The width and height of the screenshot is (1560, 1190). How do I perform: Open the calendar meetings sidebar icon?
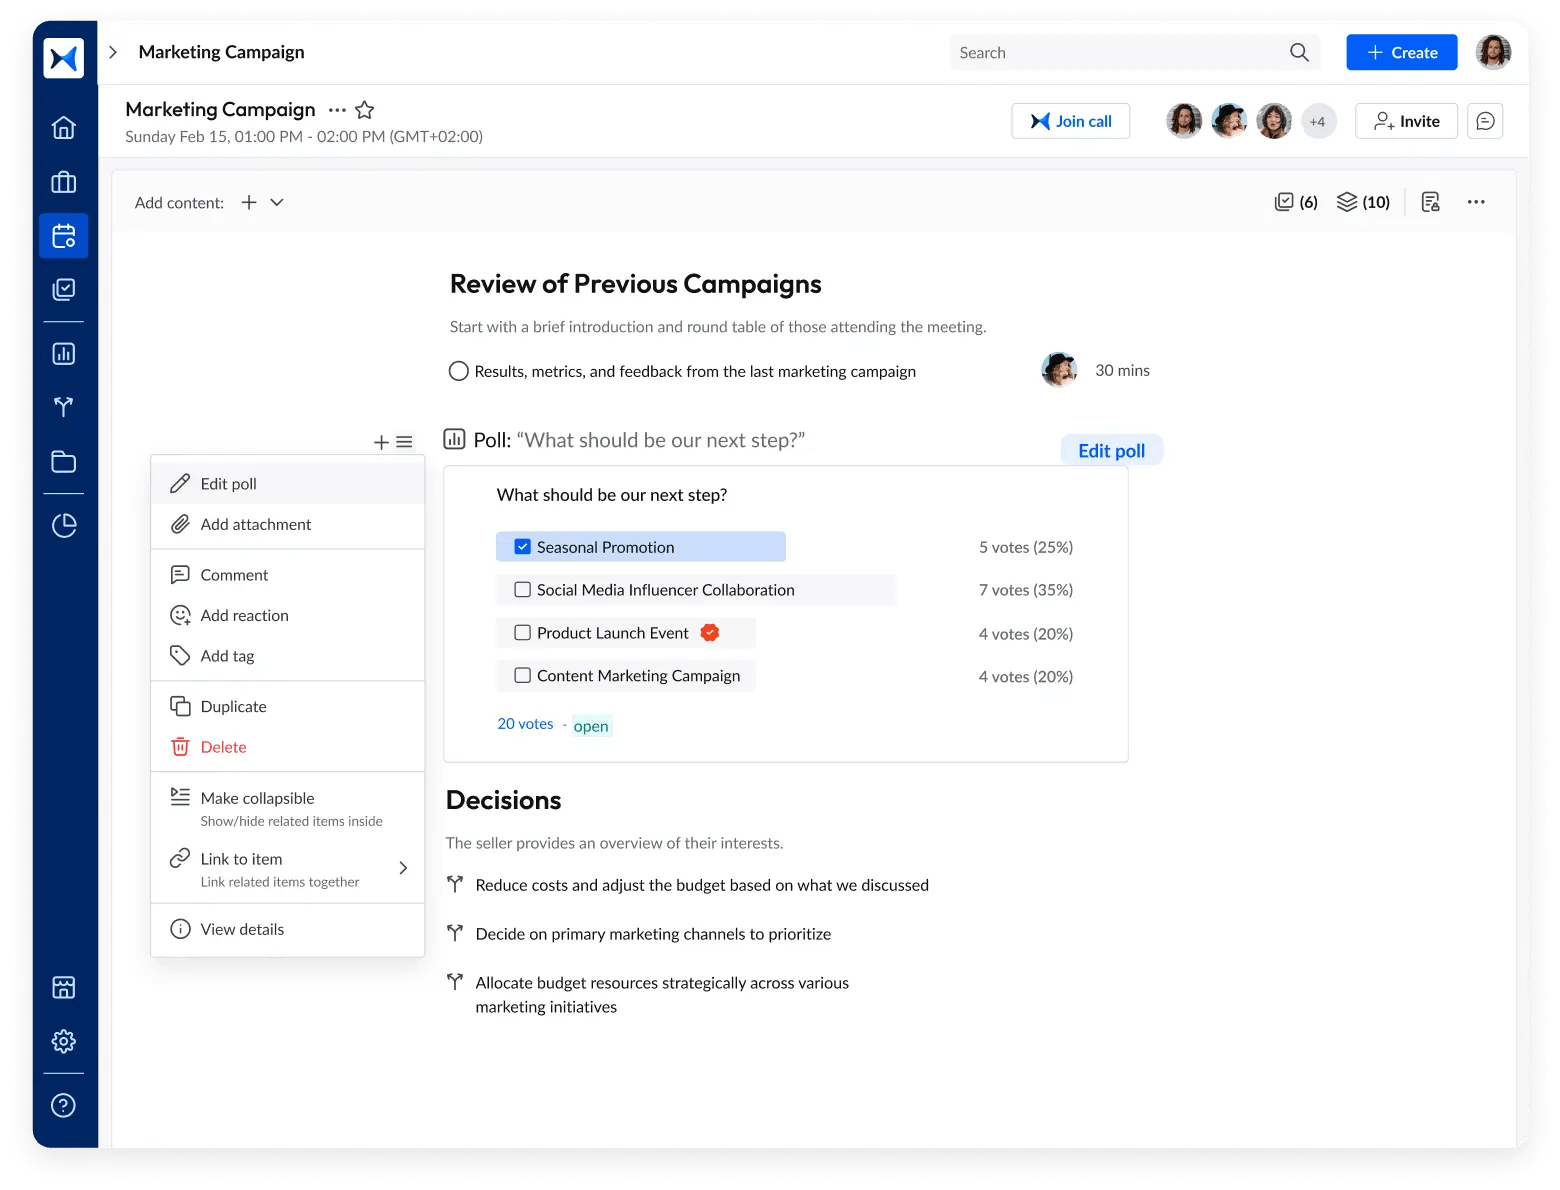coord(63,236)
